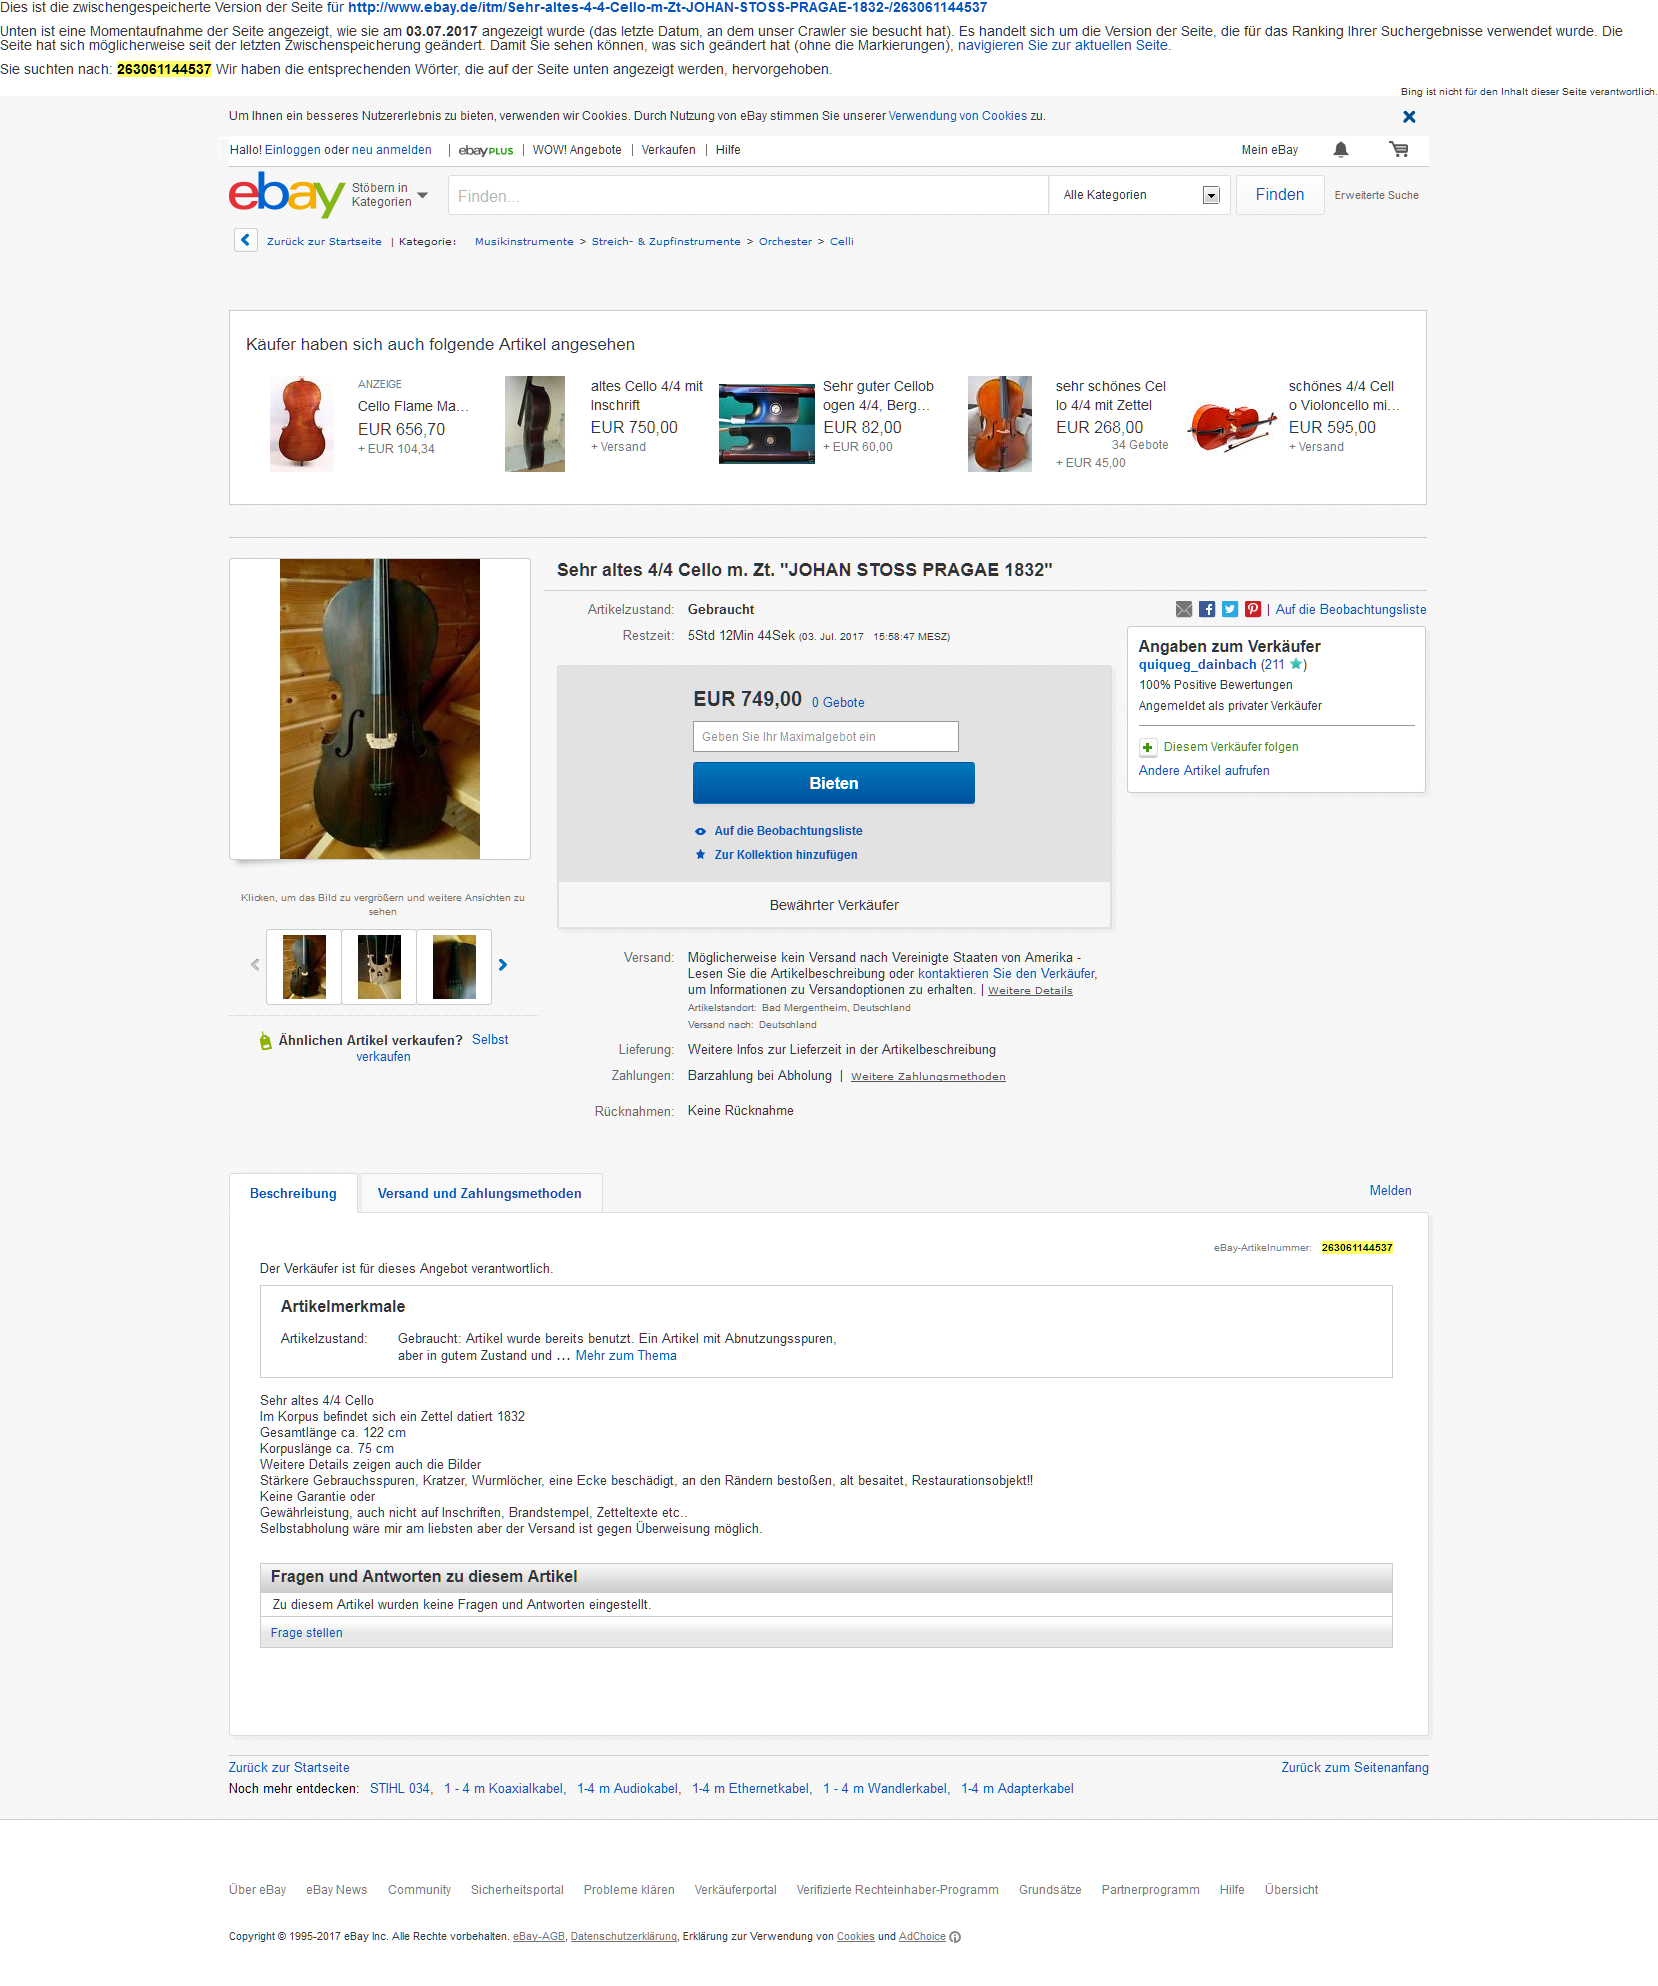This screenshot has height=1986, width=1658.
Task: Open the shopping cart icon
Action: (x=1399, y=150)
